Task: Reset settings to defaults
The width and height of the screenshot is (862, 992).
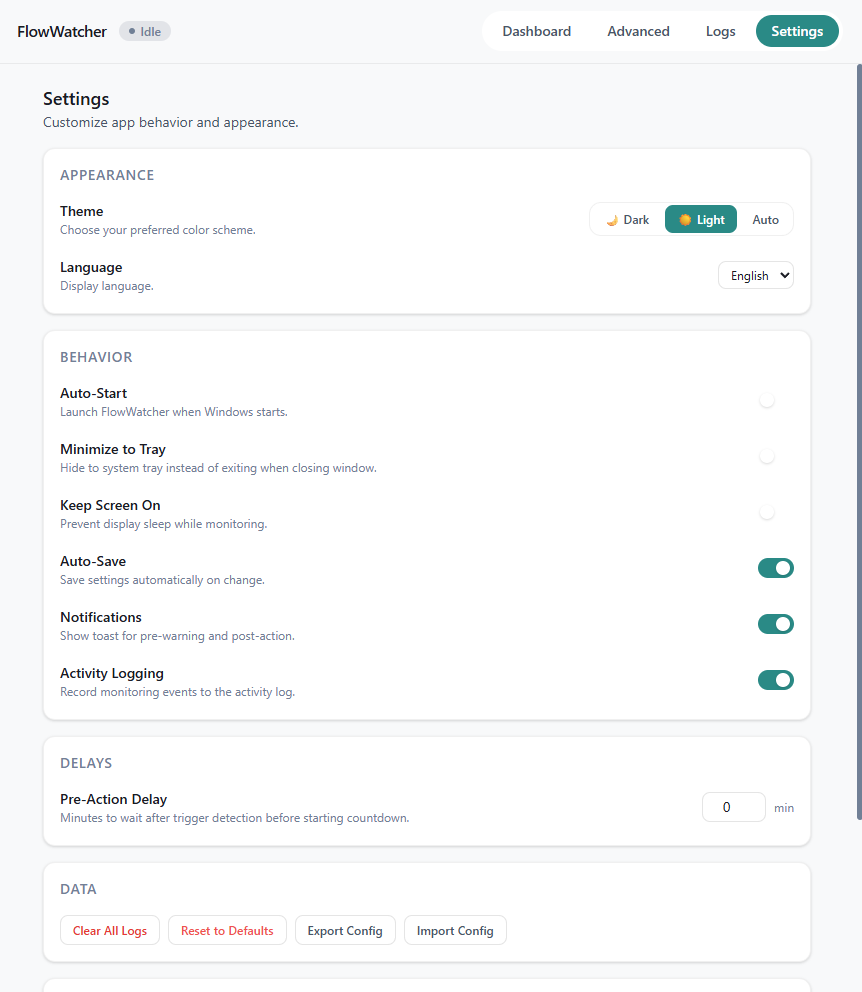Action: pos(227,930)
